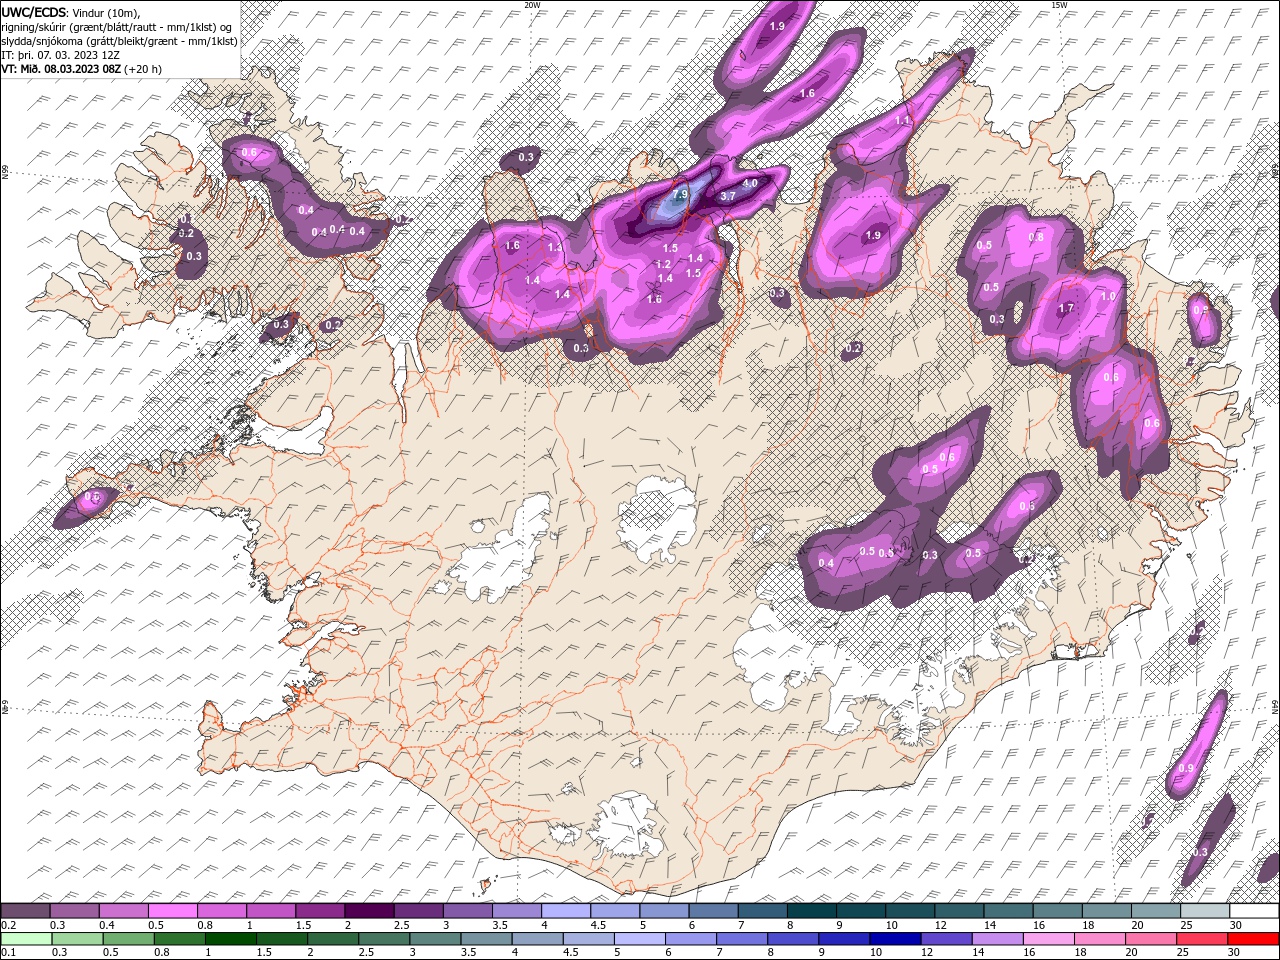This screenshot has height=960, width=1280.
Task: Click the 1.0 snowfall value label
Action: click(1108, 297)
